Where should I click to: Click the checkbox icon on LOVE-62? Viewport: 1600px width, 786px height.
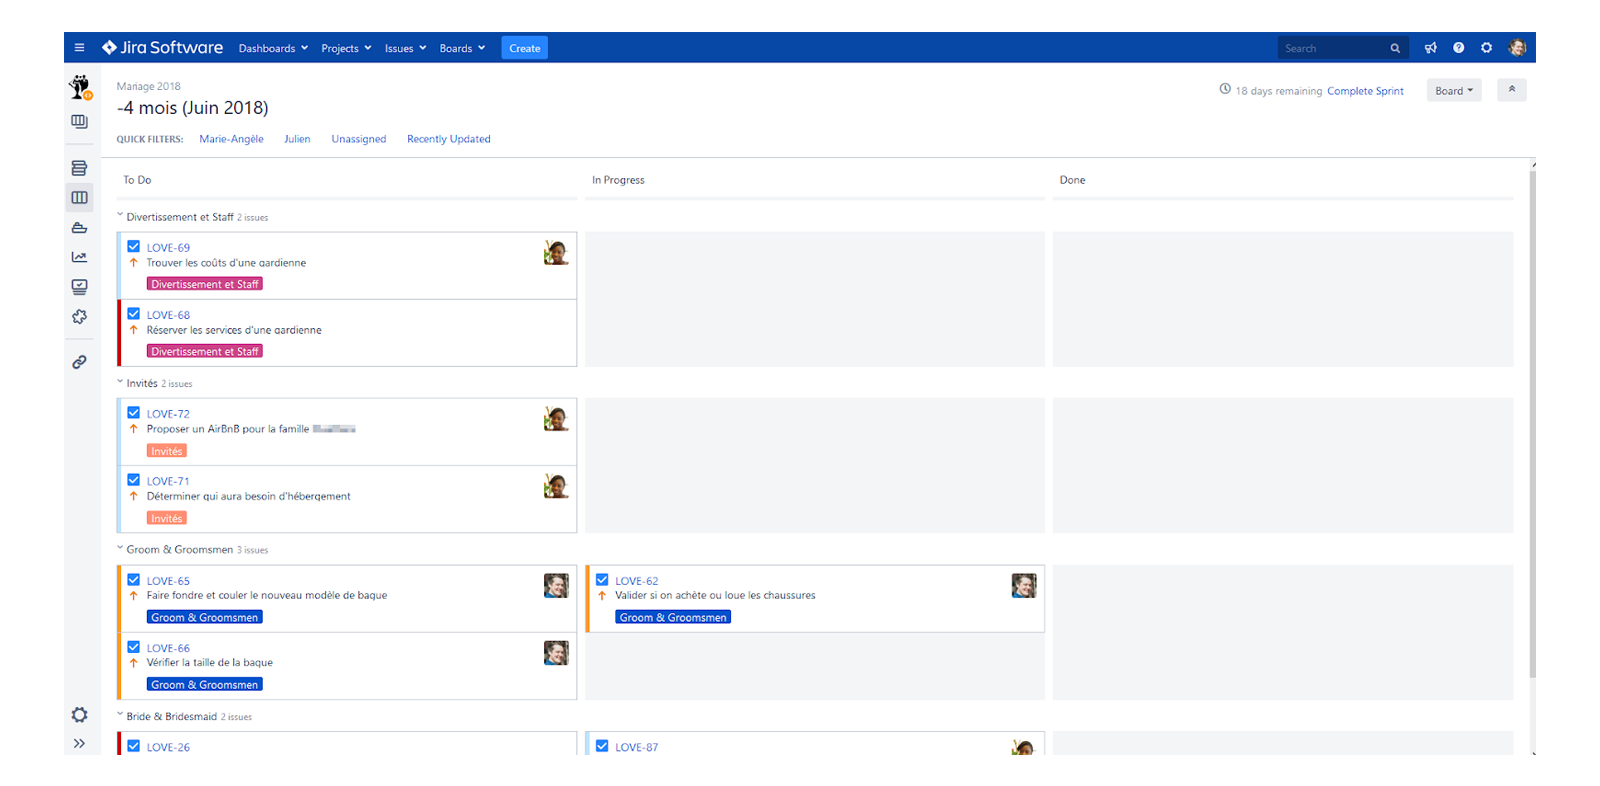point(602,579)
